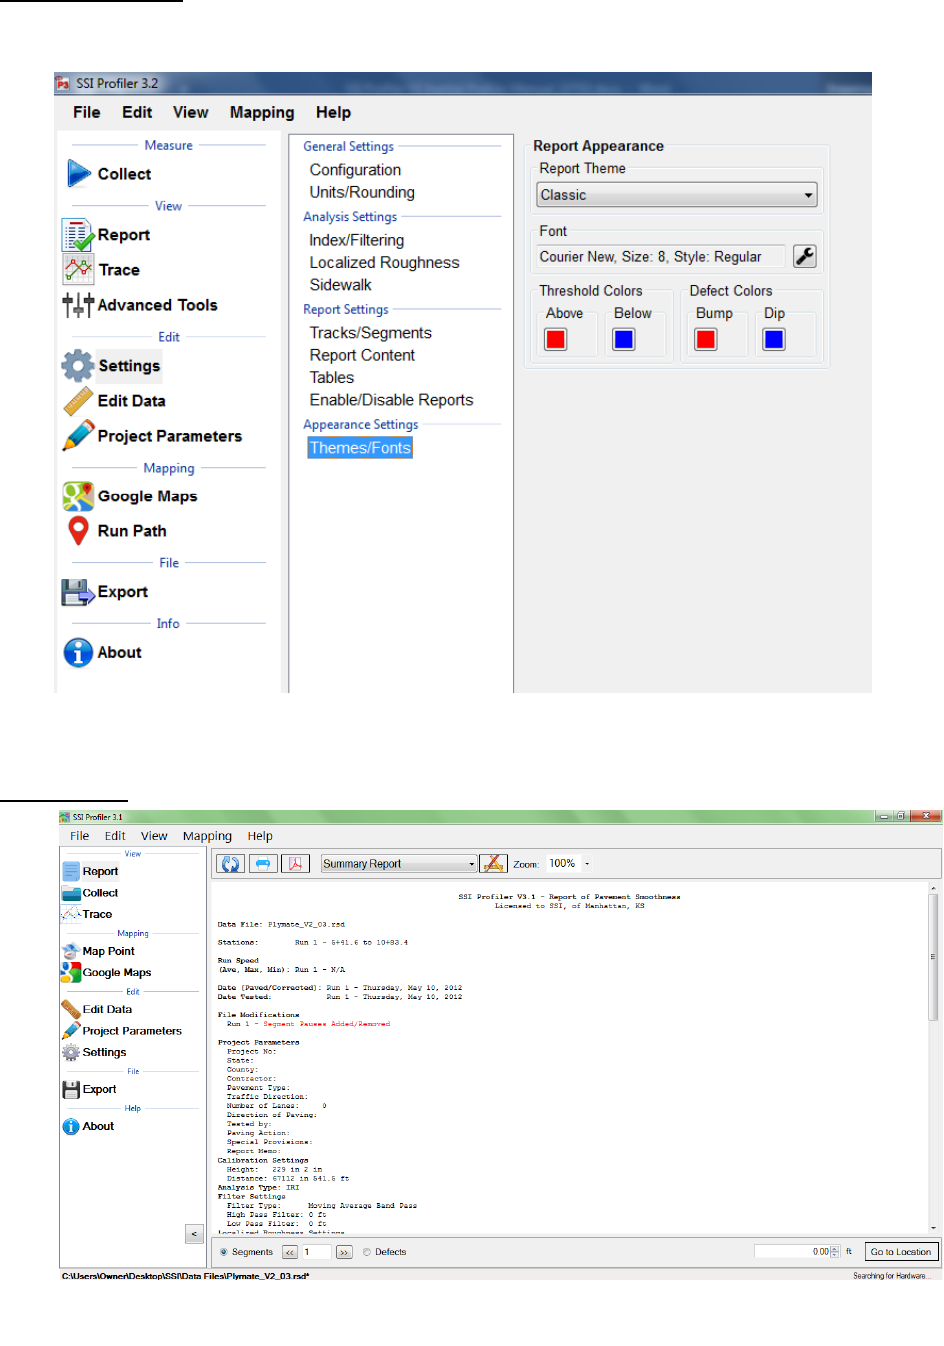Refresh the report in Profiler 3.1 toolbar
This screenshot has width=944, height=1346.
point(231,864)
